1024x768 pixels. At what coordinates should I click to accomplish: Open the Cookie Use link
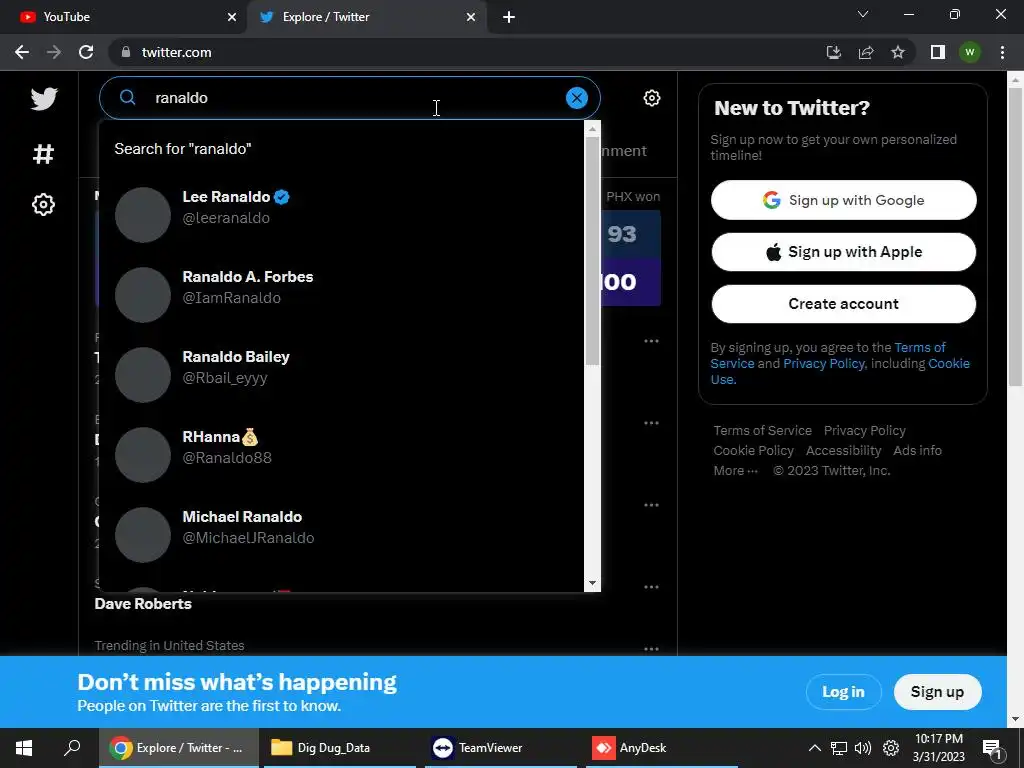(x=948, y=364)
